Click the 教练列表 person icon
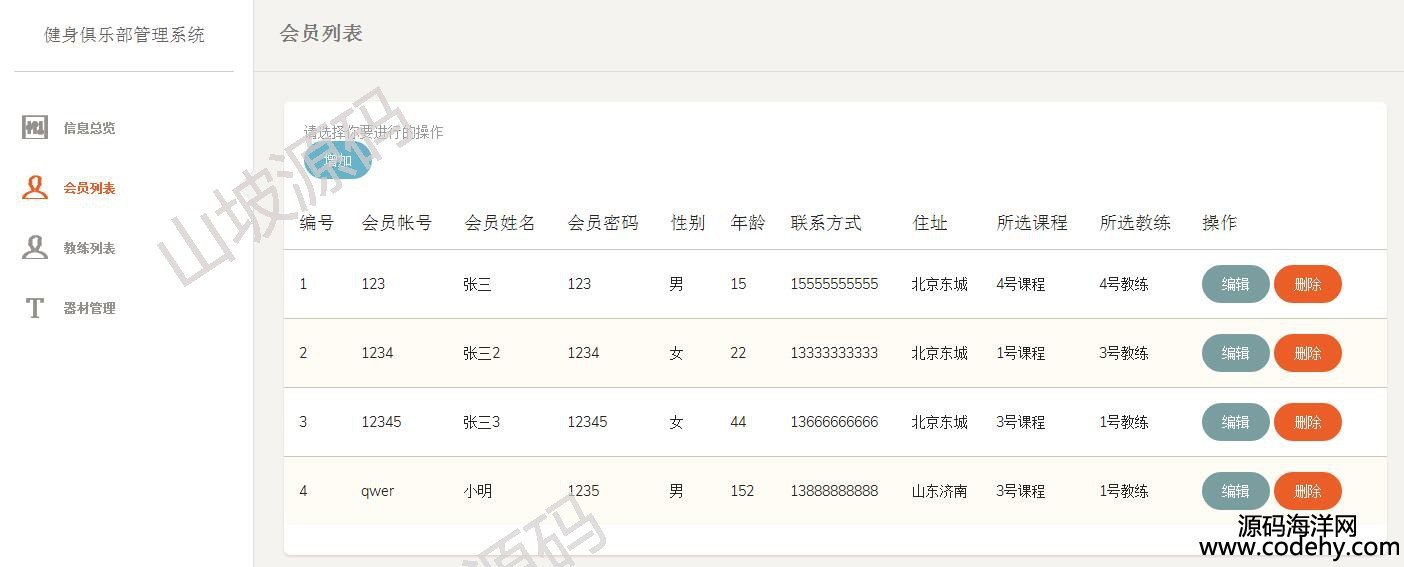Image resolution: width=1404 pixels, height=567 pixels. [x=35, y=248]
